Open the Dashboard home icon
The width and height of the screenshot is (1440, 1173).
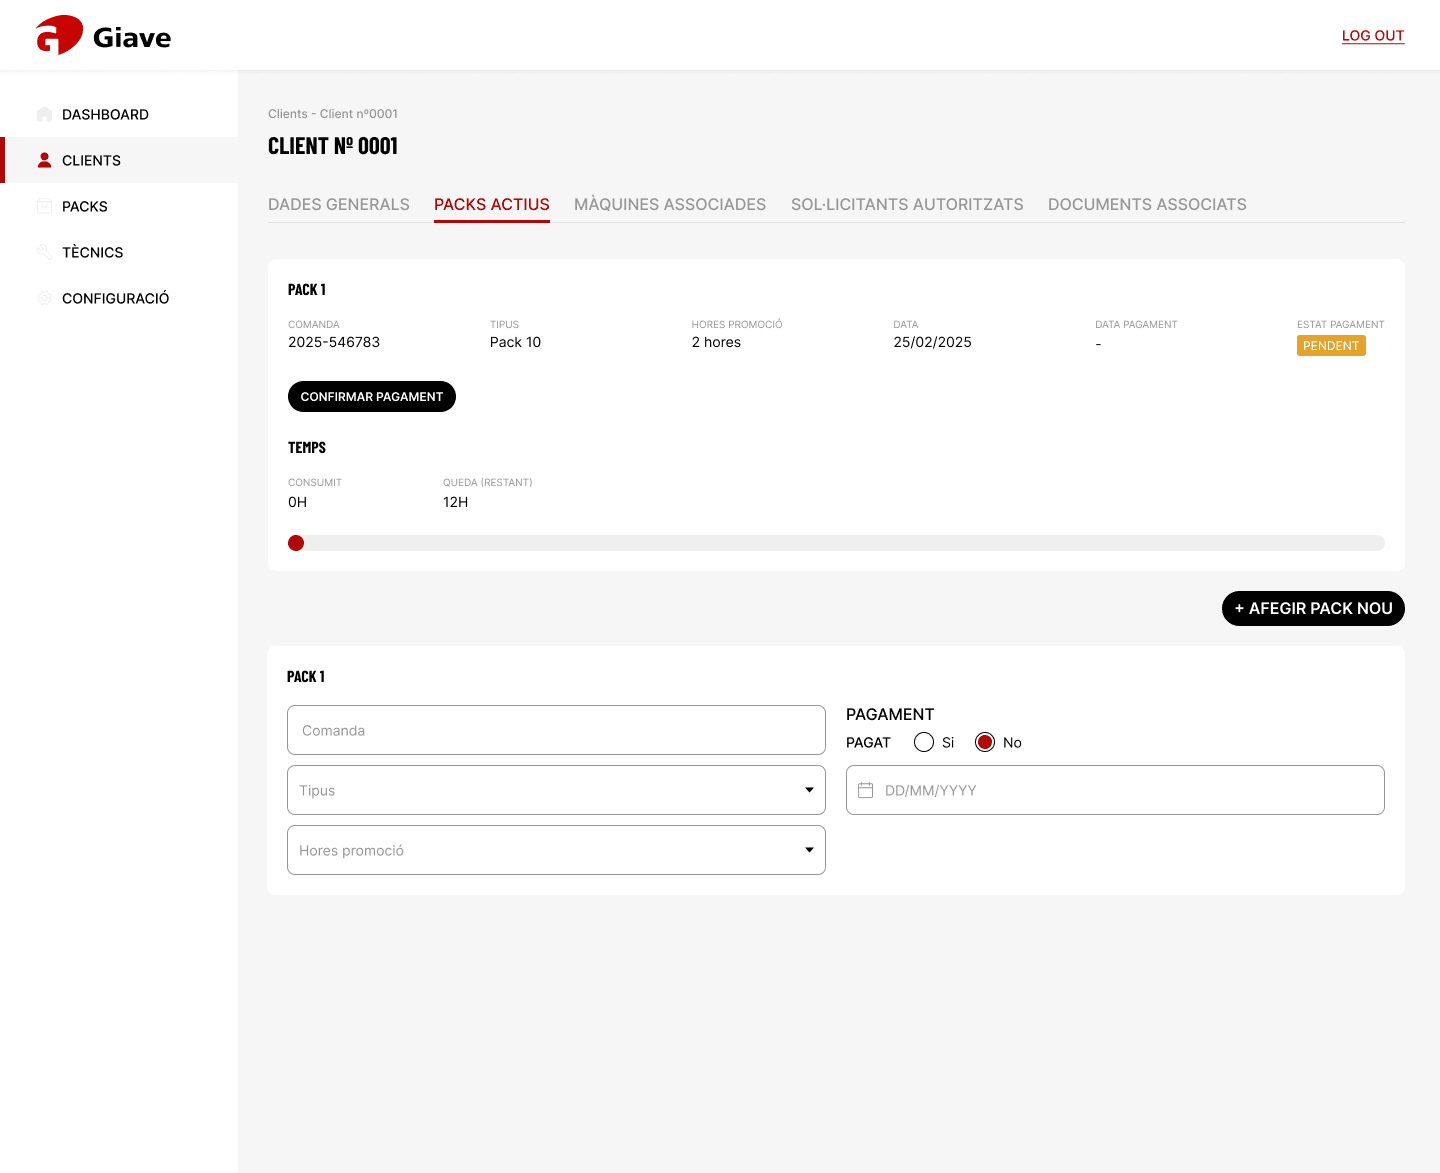coord(44,114)
